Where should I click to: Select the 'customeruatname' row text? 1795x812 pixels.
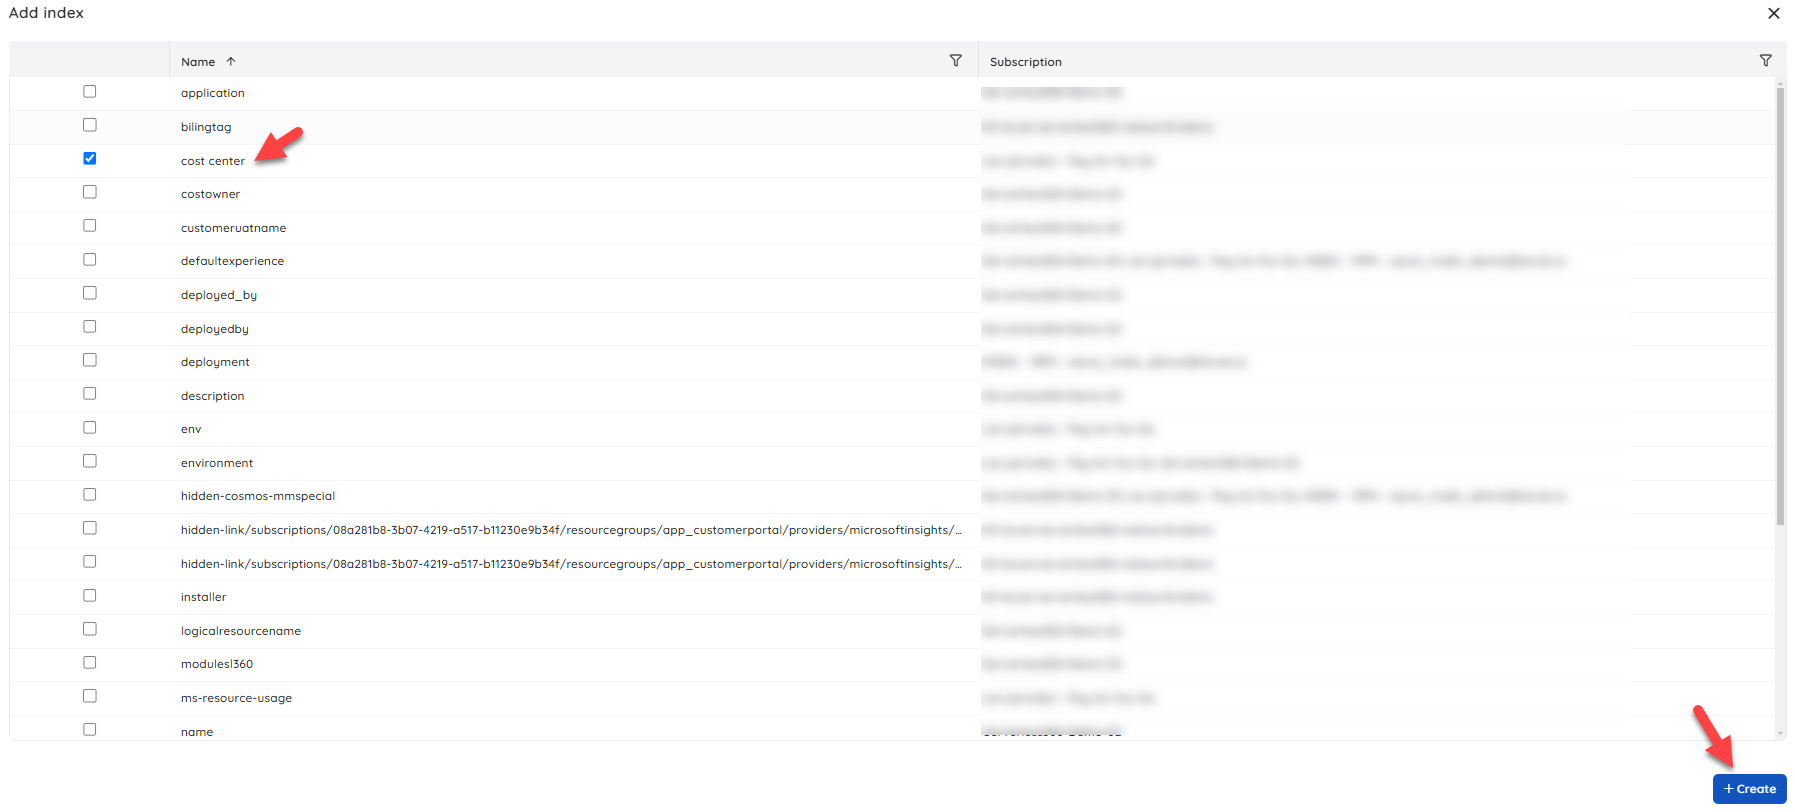[x=233, y=228]
